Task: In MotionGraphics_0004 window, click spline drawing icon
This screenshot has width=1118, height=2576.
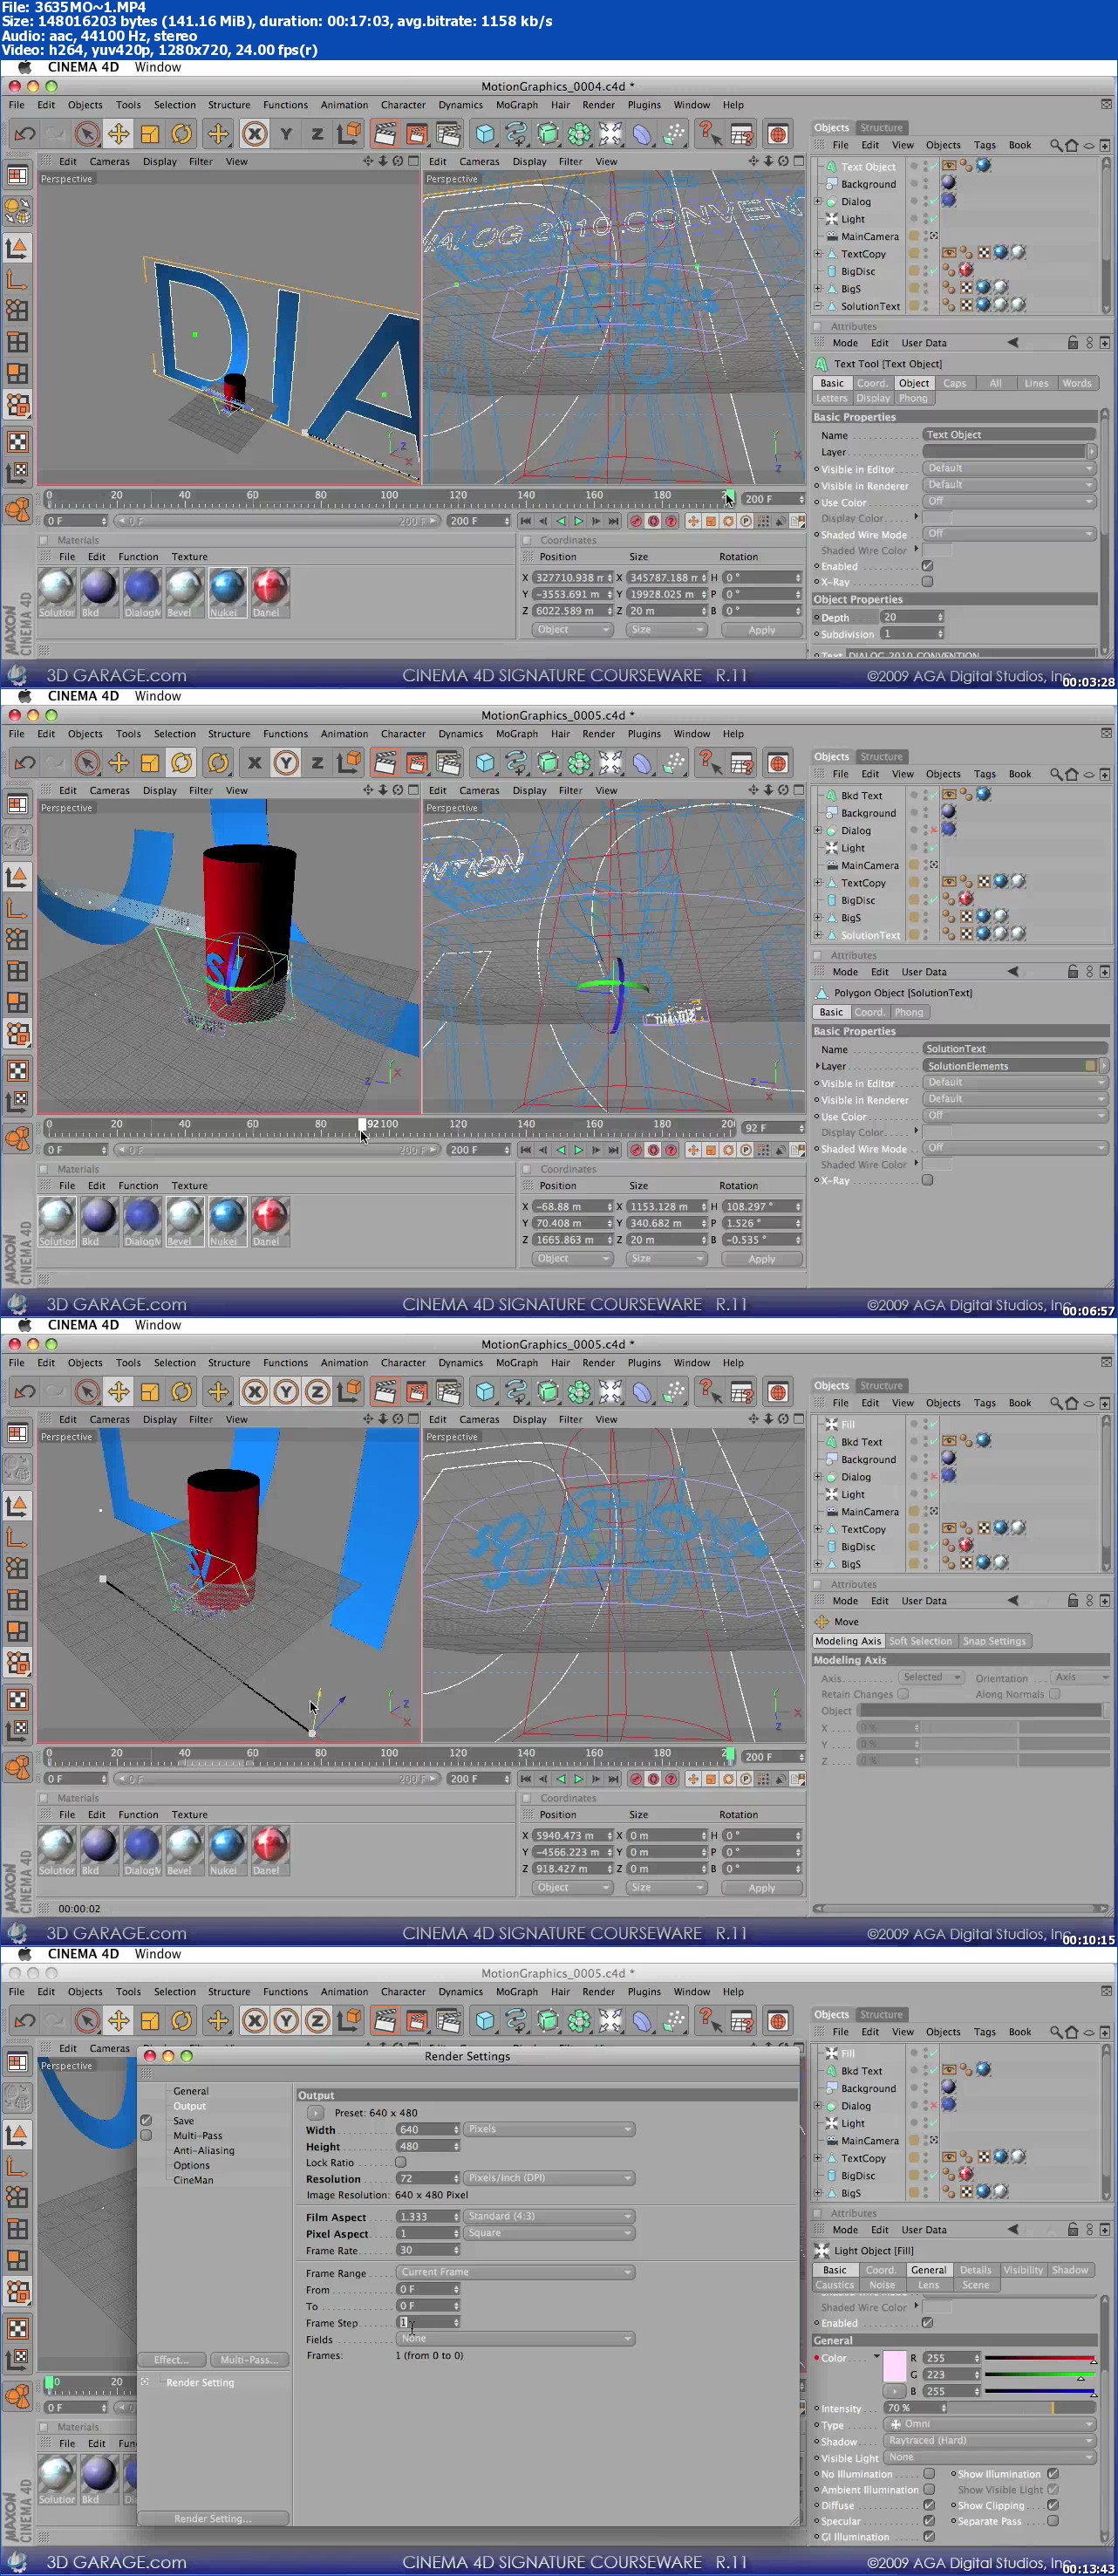Action: coord(516,134)
